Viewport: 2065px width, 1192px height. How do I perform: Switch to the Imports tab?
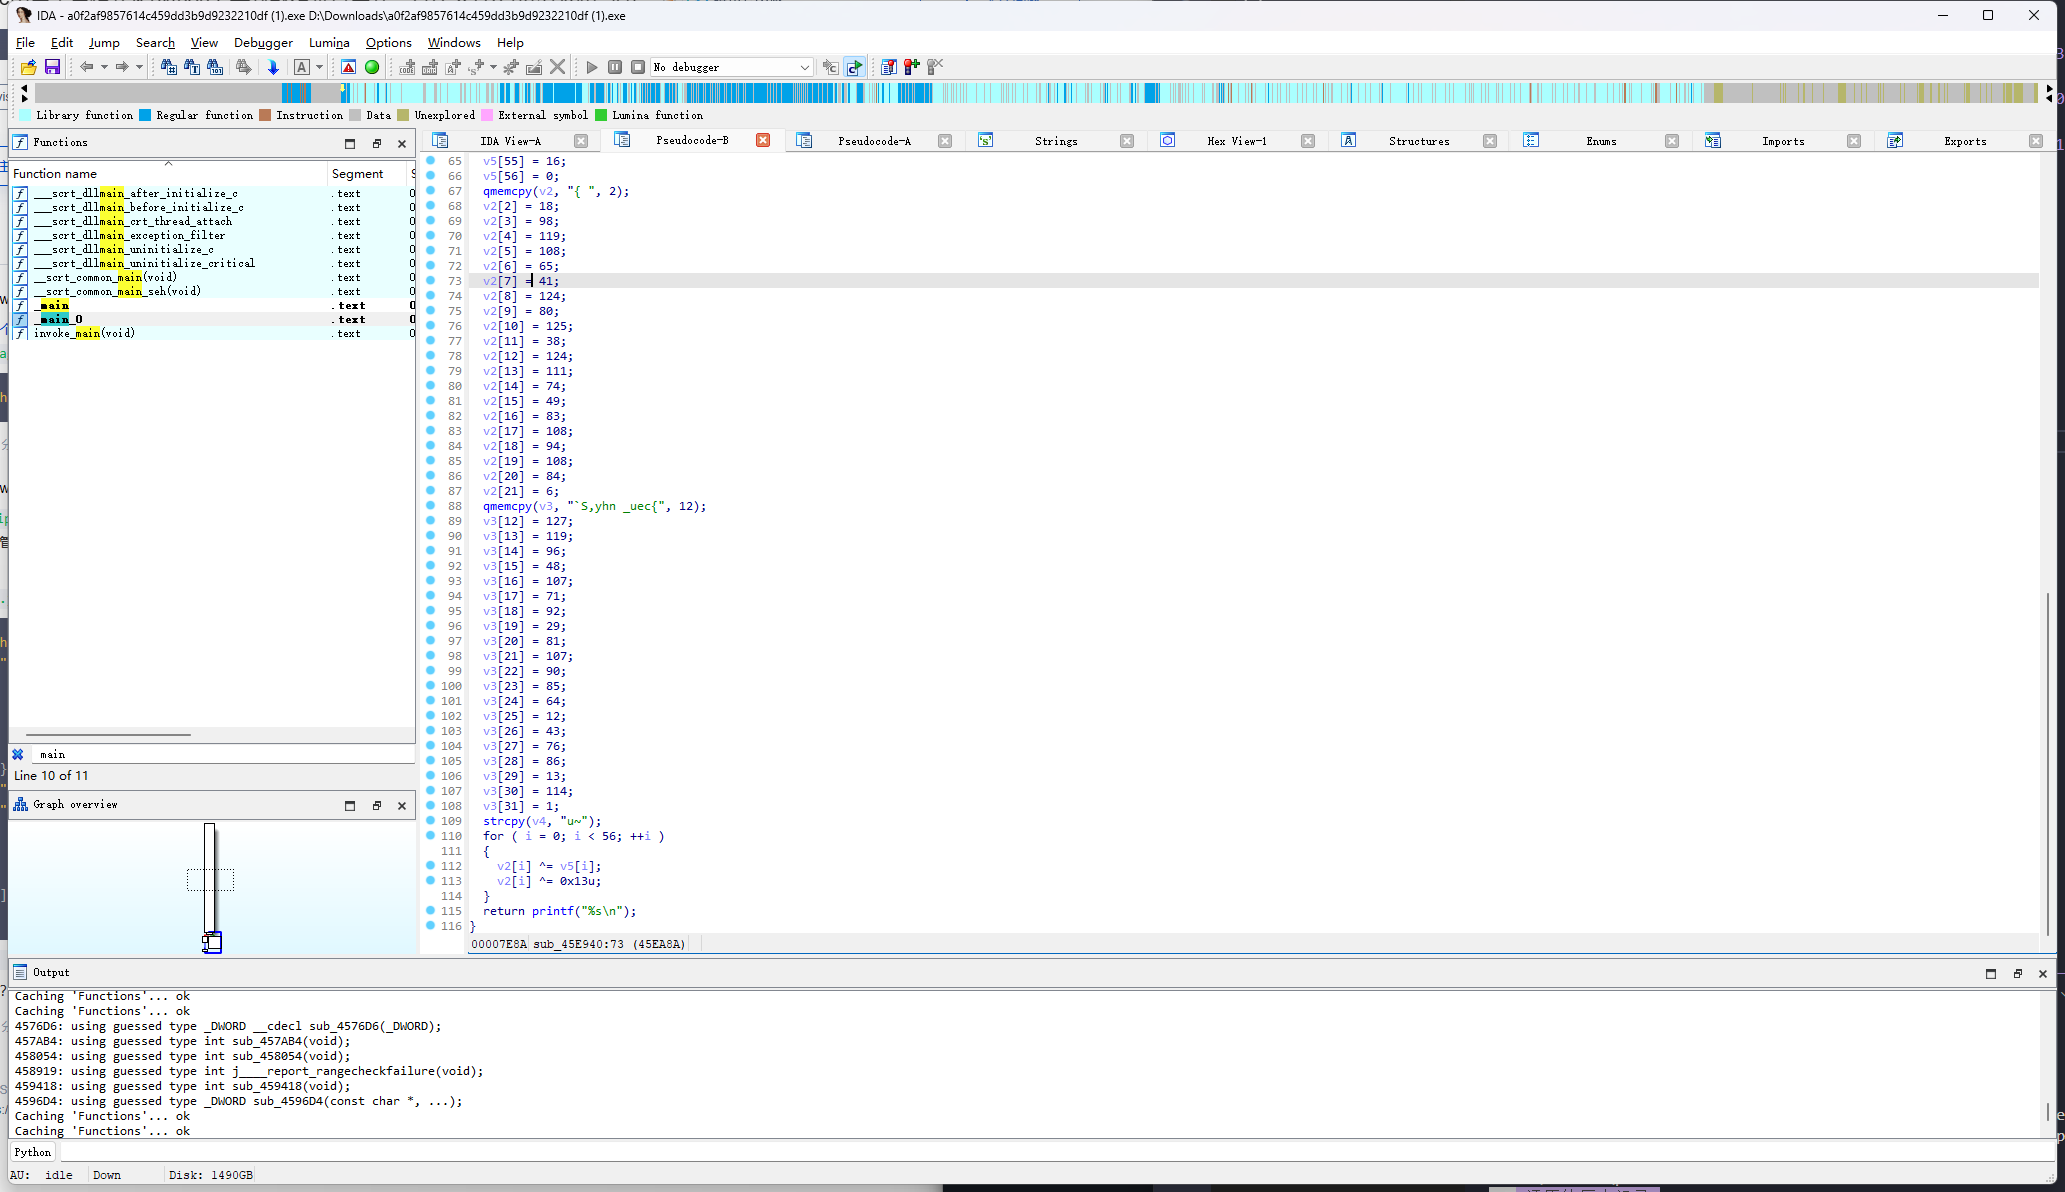point(1783,141)
